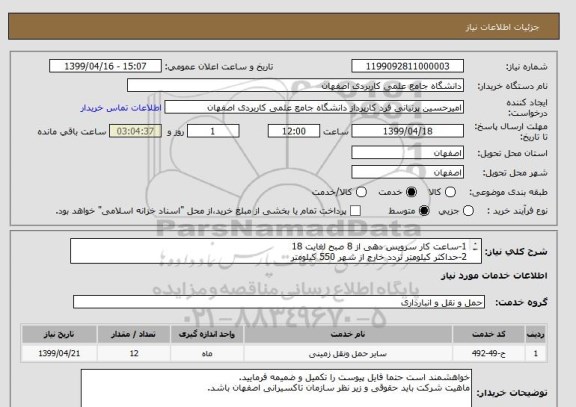
Task: Click response deadline date 1399/04/18
Action: 407,131
